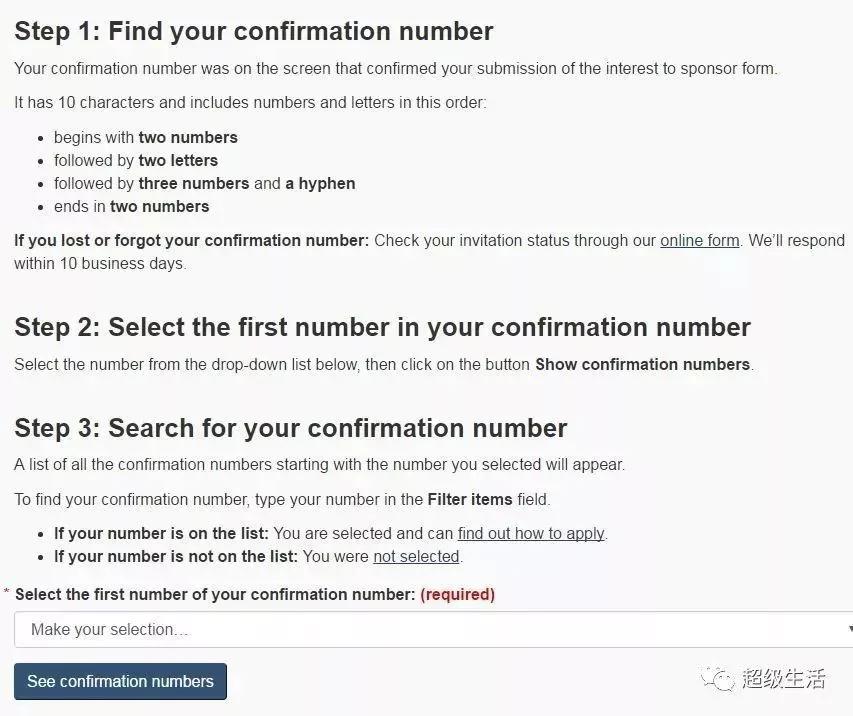853x716 pixels.
Task: Click the red asterisk required marker
Action: [7, 591]
